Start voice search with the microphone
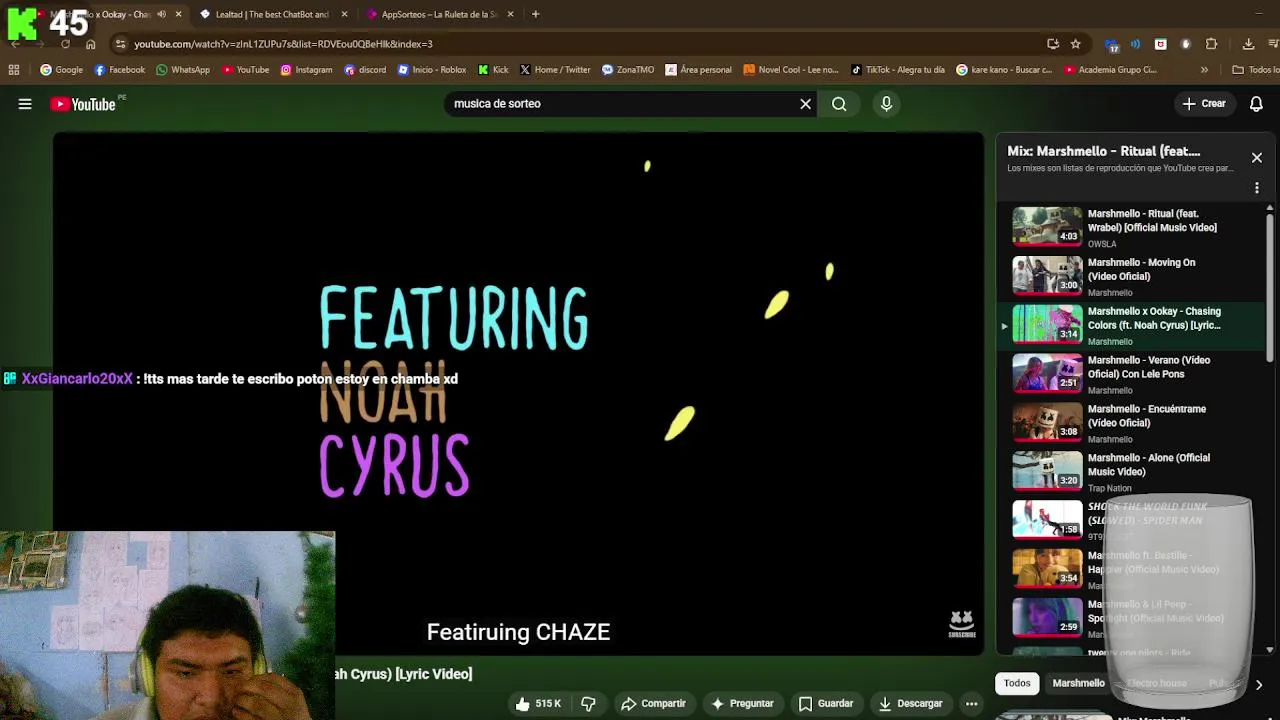1280x720 pixels. pyautogui.click(x=886, y=104)
